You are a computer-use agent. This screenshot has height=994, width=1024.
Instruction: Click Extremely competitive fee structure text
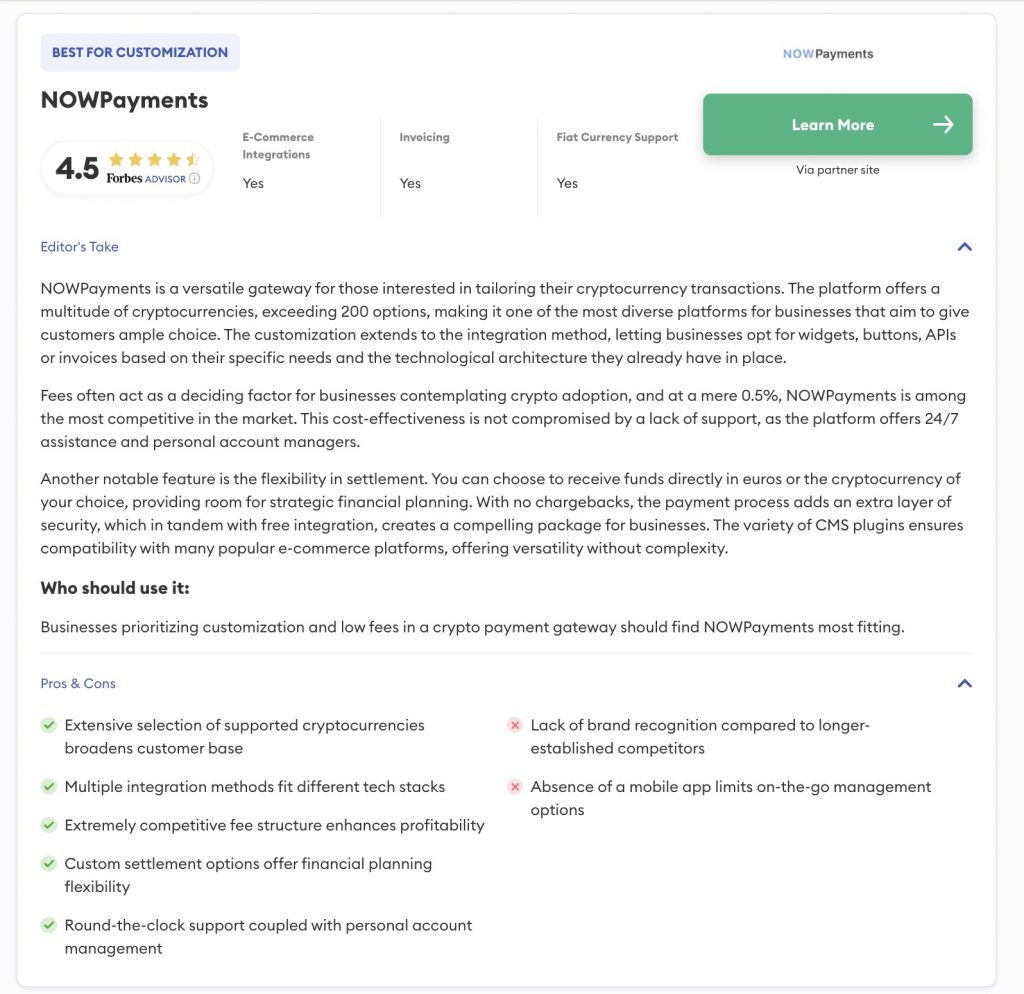pos(274,825)
